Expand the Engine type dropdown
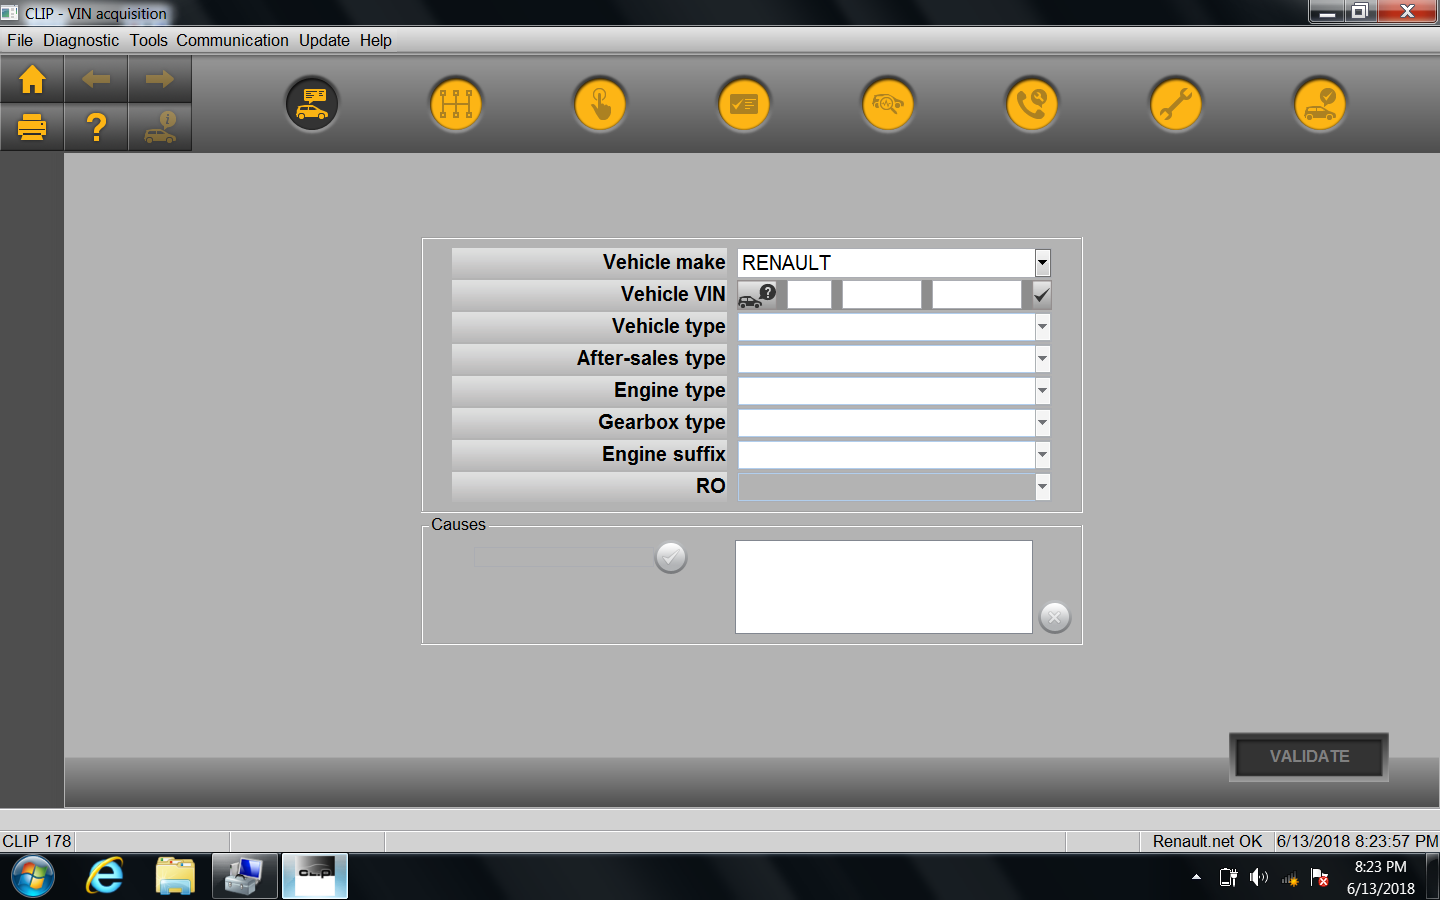1440x900 pixels. coord(1042,391)
